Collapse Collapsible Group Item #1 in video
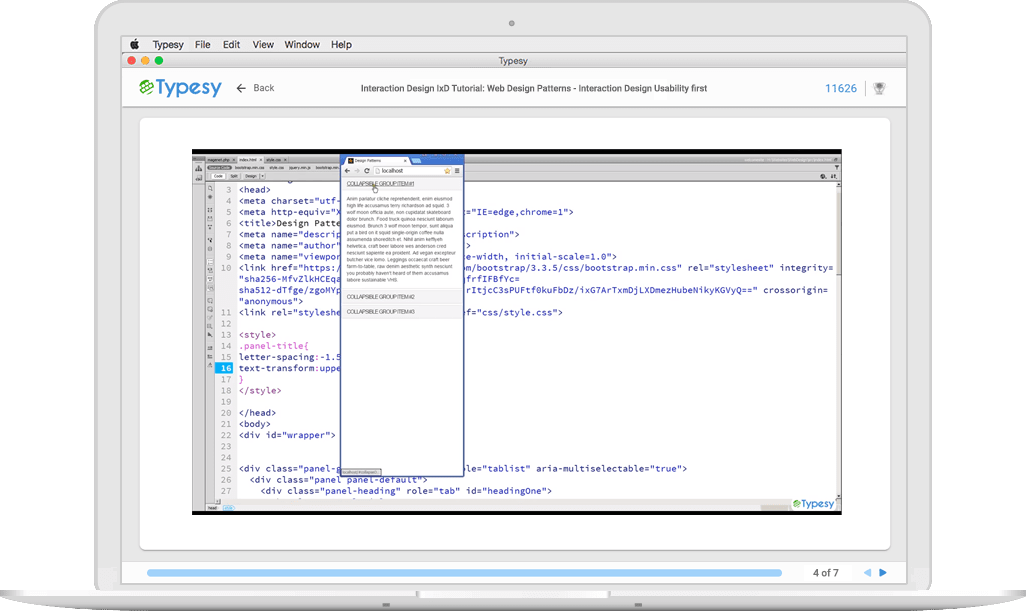Screen dimensions: 1026x611 380,184
